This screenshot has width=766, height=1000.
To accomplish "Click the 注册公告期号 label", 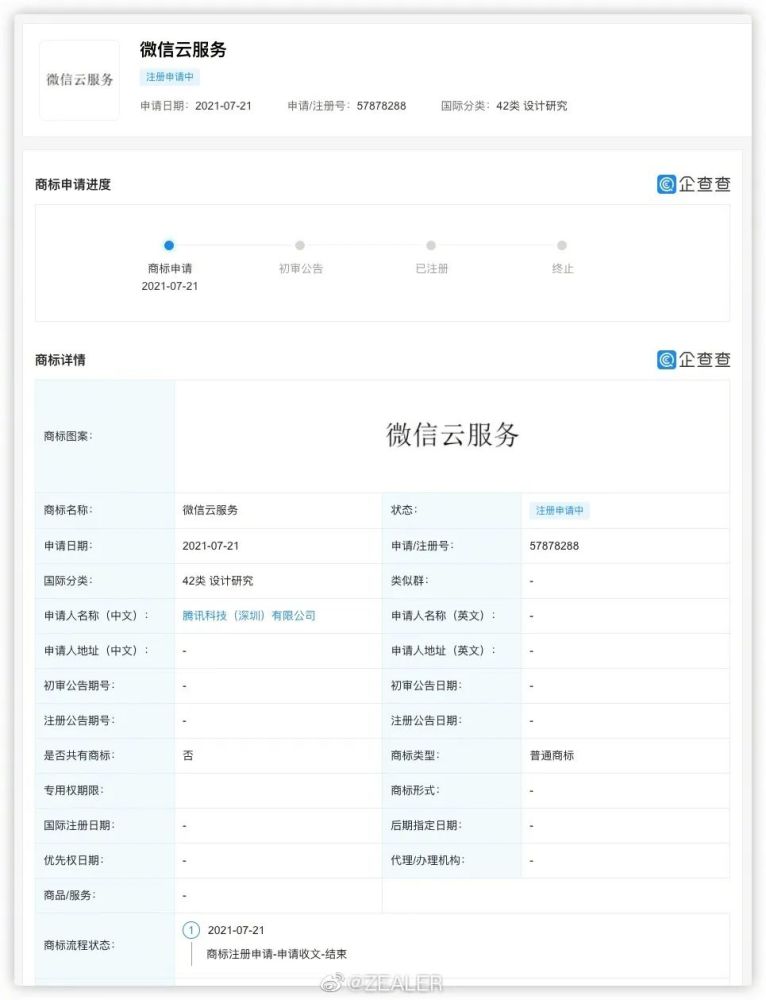I will (79, 721).
